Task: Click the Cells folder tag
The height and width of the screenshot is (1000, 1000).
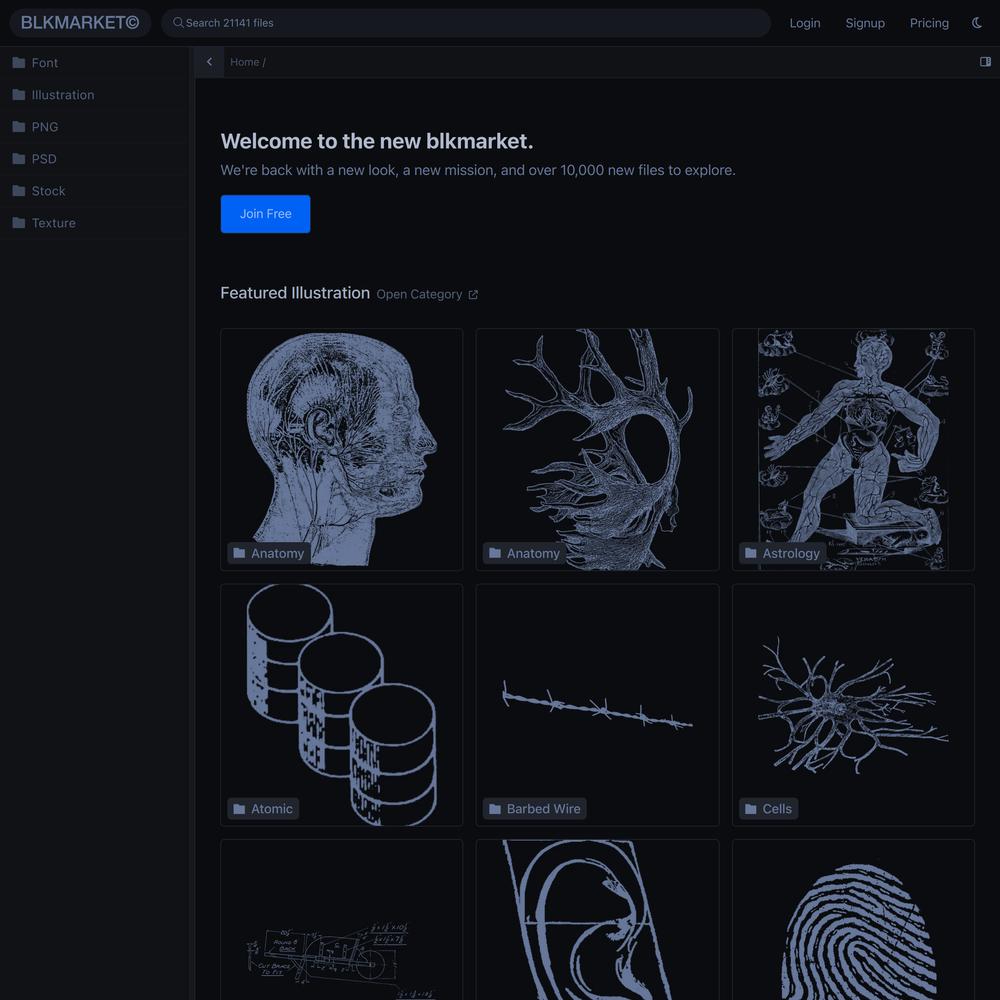Action: [768, 809]
